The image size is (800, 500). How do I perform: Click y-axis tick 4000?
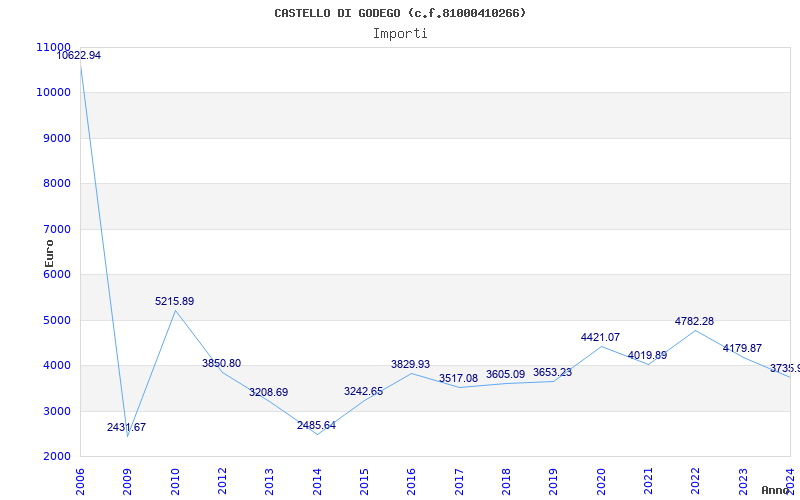click(56, 366)
